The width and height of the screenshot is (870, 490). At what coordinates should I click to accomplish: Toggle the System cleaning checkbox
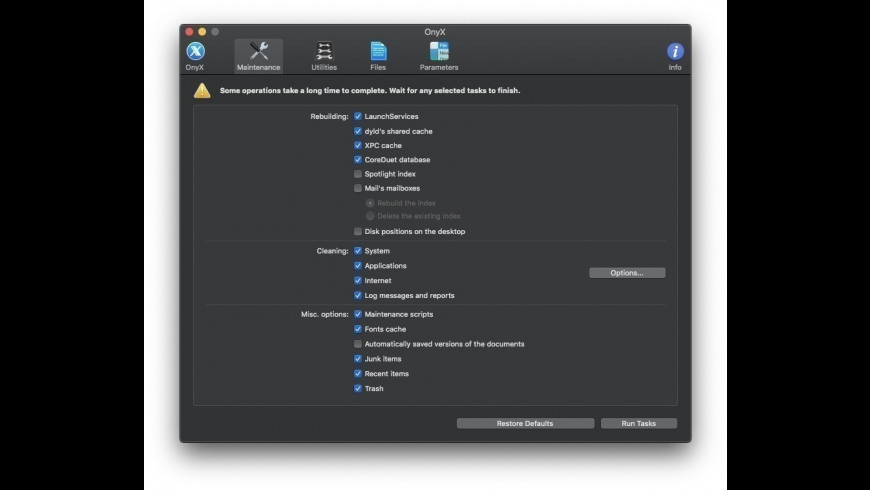(x=358, y=251)
